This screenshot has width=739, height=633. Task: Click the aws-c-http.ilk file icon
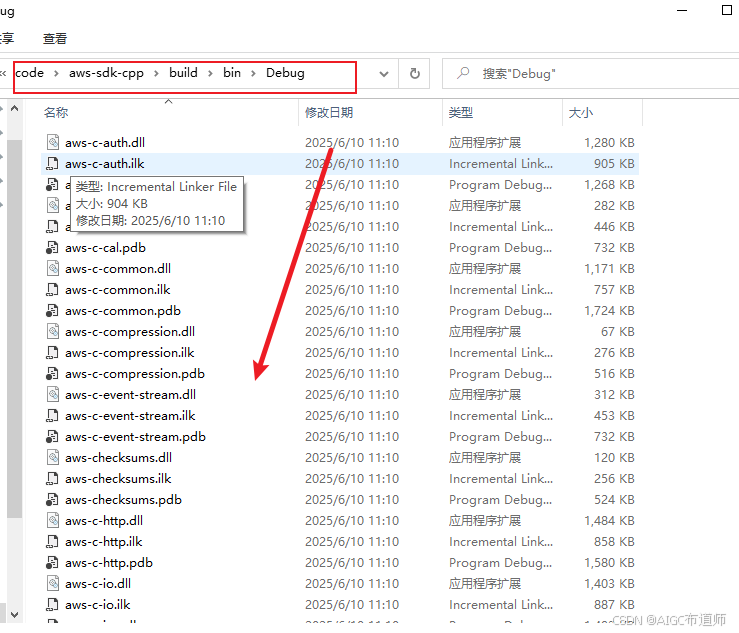(53, 542)
